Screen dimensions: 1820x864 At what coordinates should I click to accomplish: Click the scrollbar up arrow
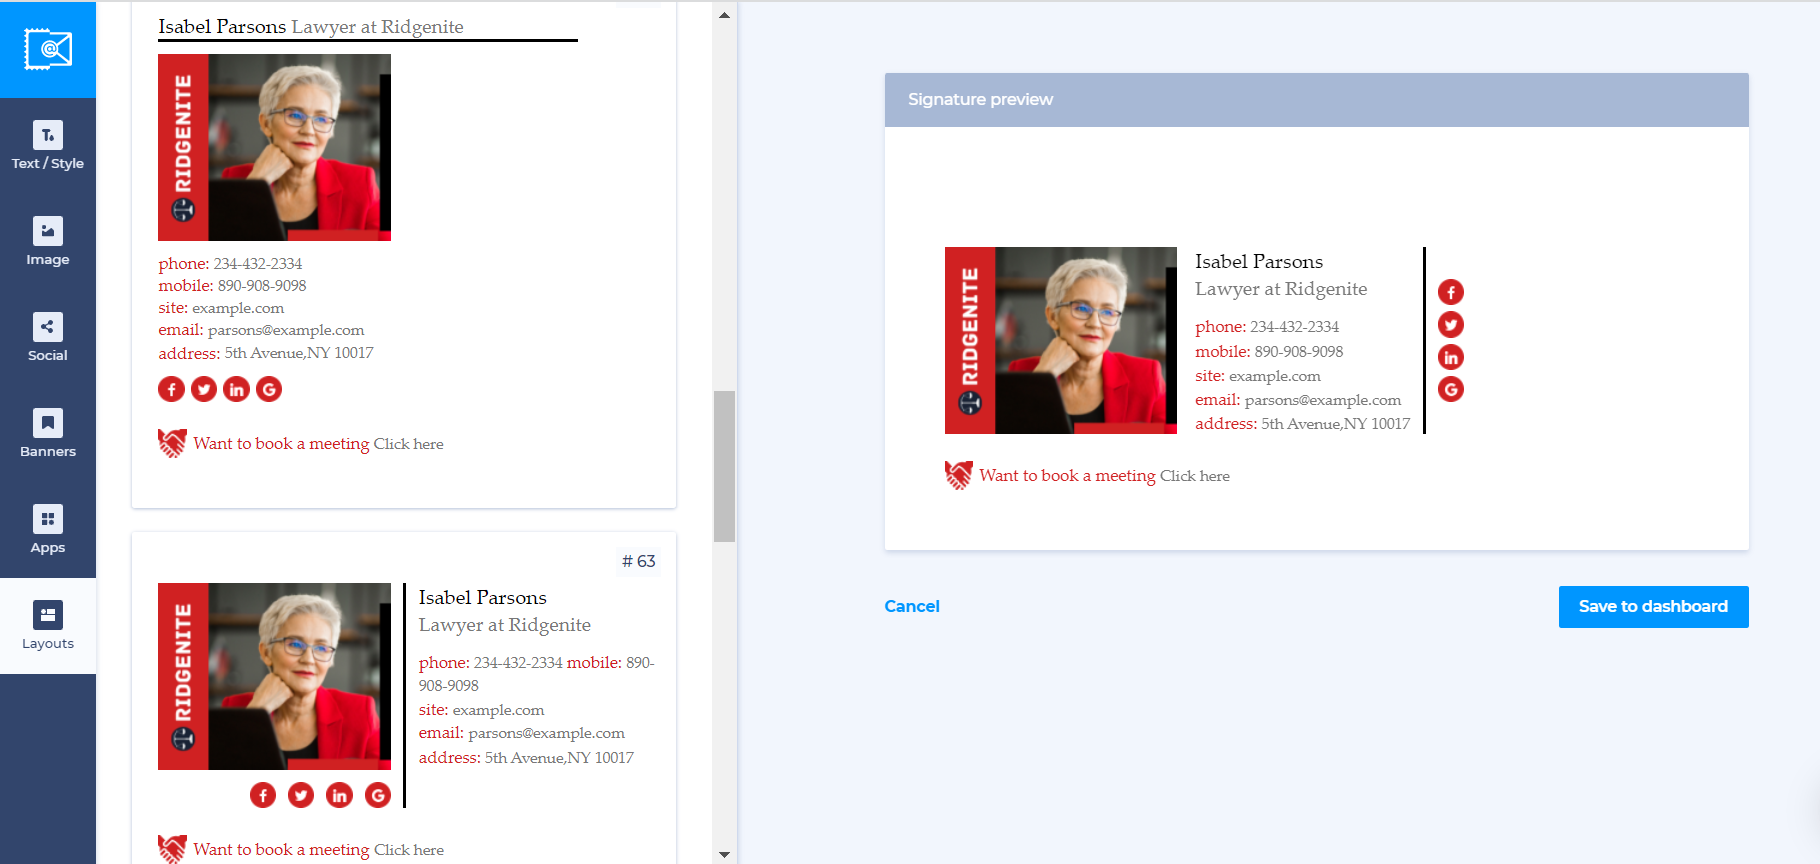tap(725, 15)
